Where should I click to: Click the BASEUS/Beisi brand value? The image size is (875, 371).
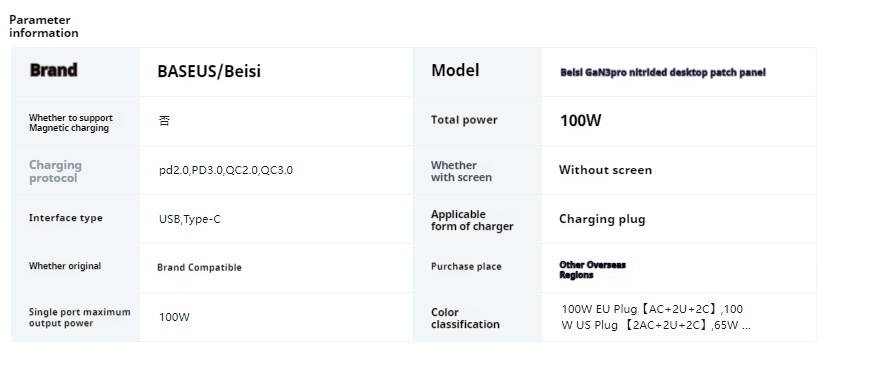coord(209,71)
